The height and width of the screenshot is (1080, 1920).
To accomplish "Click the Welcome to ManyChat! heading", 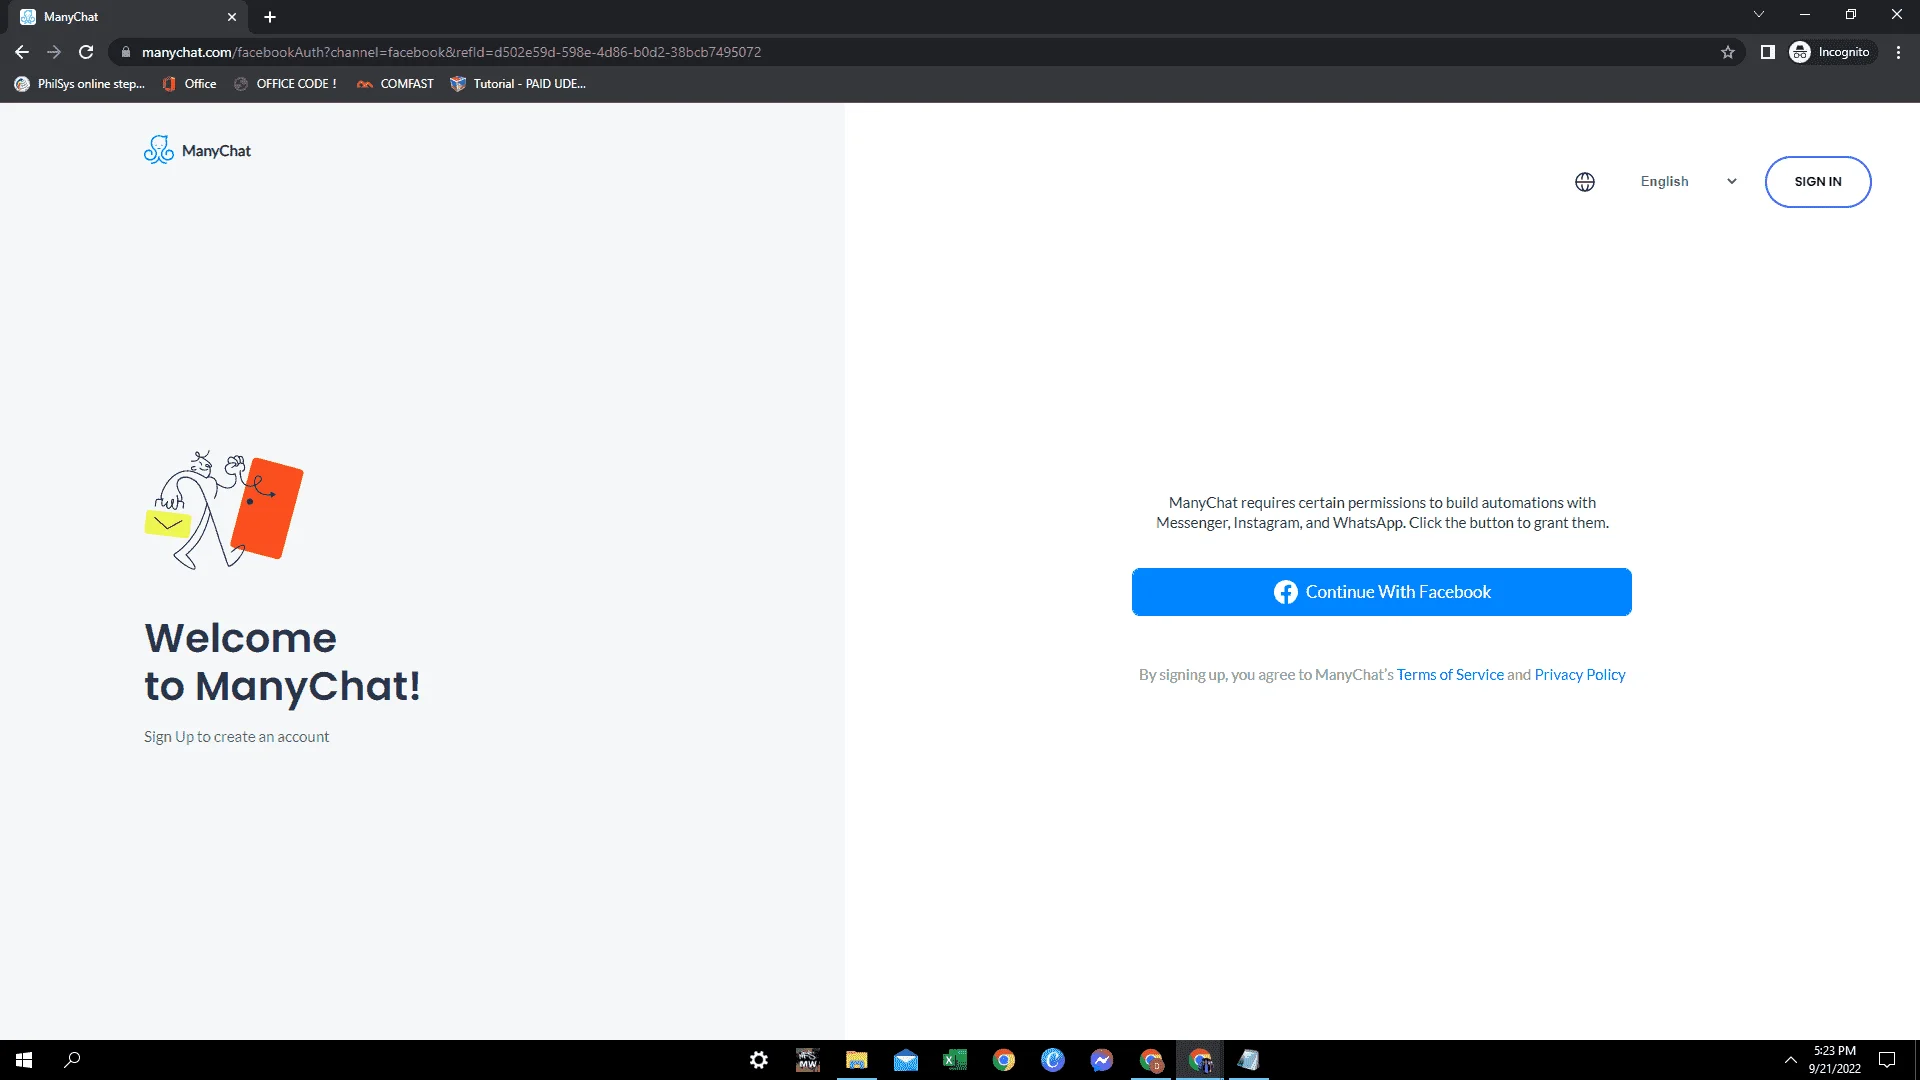I will click(x=283, y=662).
